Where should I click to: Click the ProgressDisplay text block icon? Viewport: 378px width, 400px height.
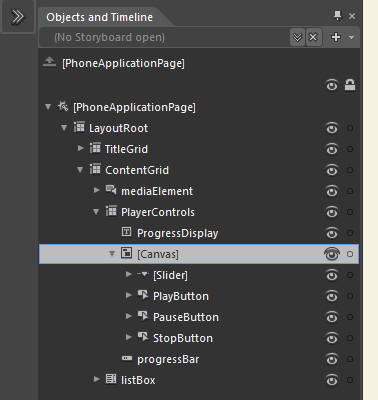pyautogui.click(x=126, y=232)
